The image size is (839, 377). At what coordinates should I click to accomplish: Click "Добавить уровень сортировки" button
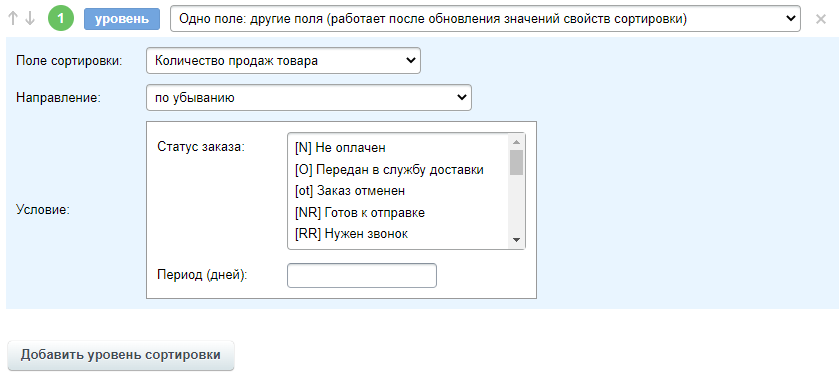pos(121,355)
